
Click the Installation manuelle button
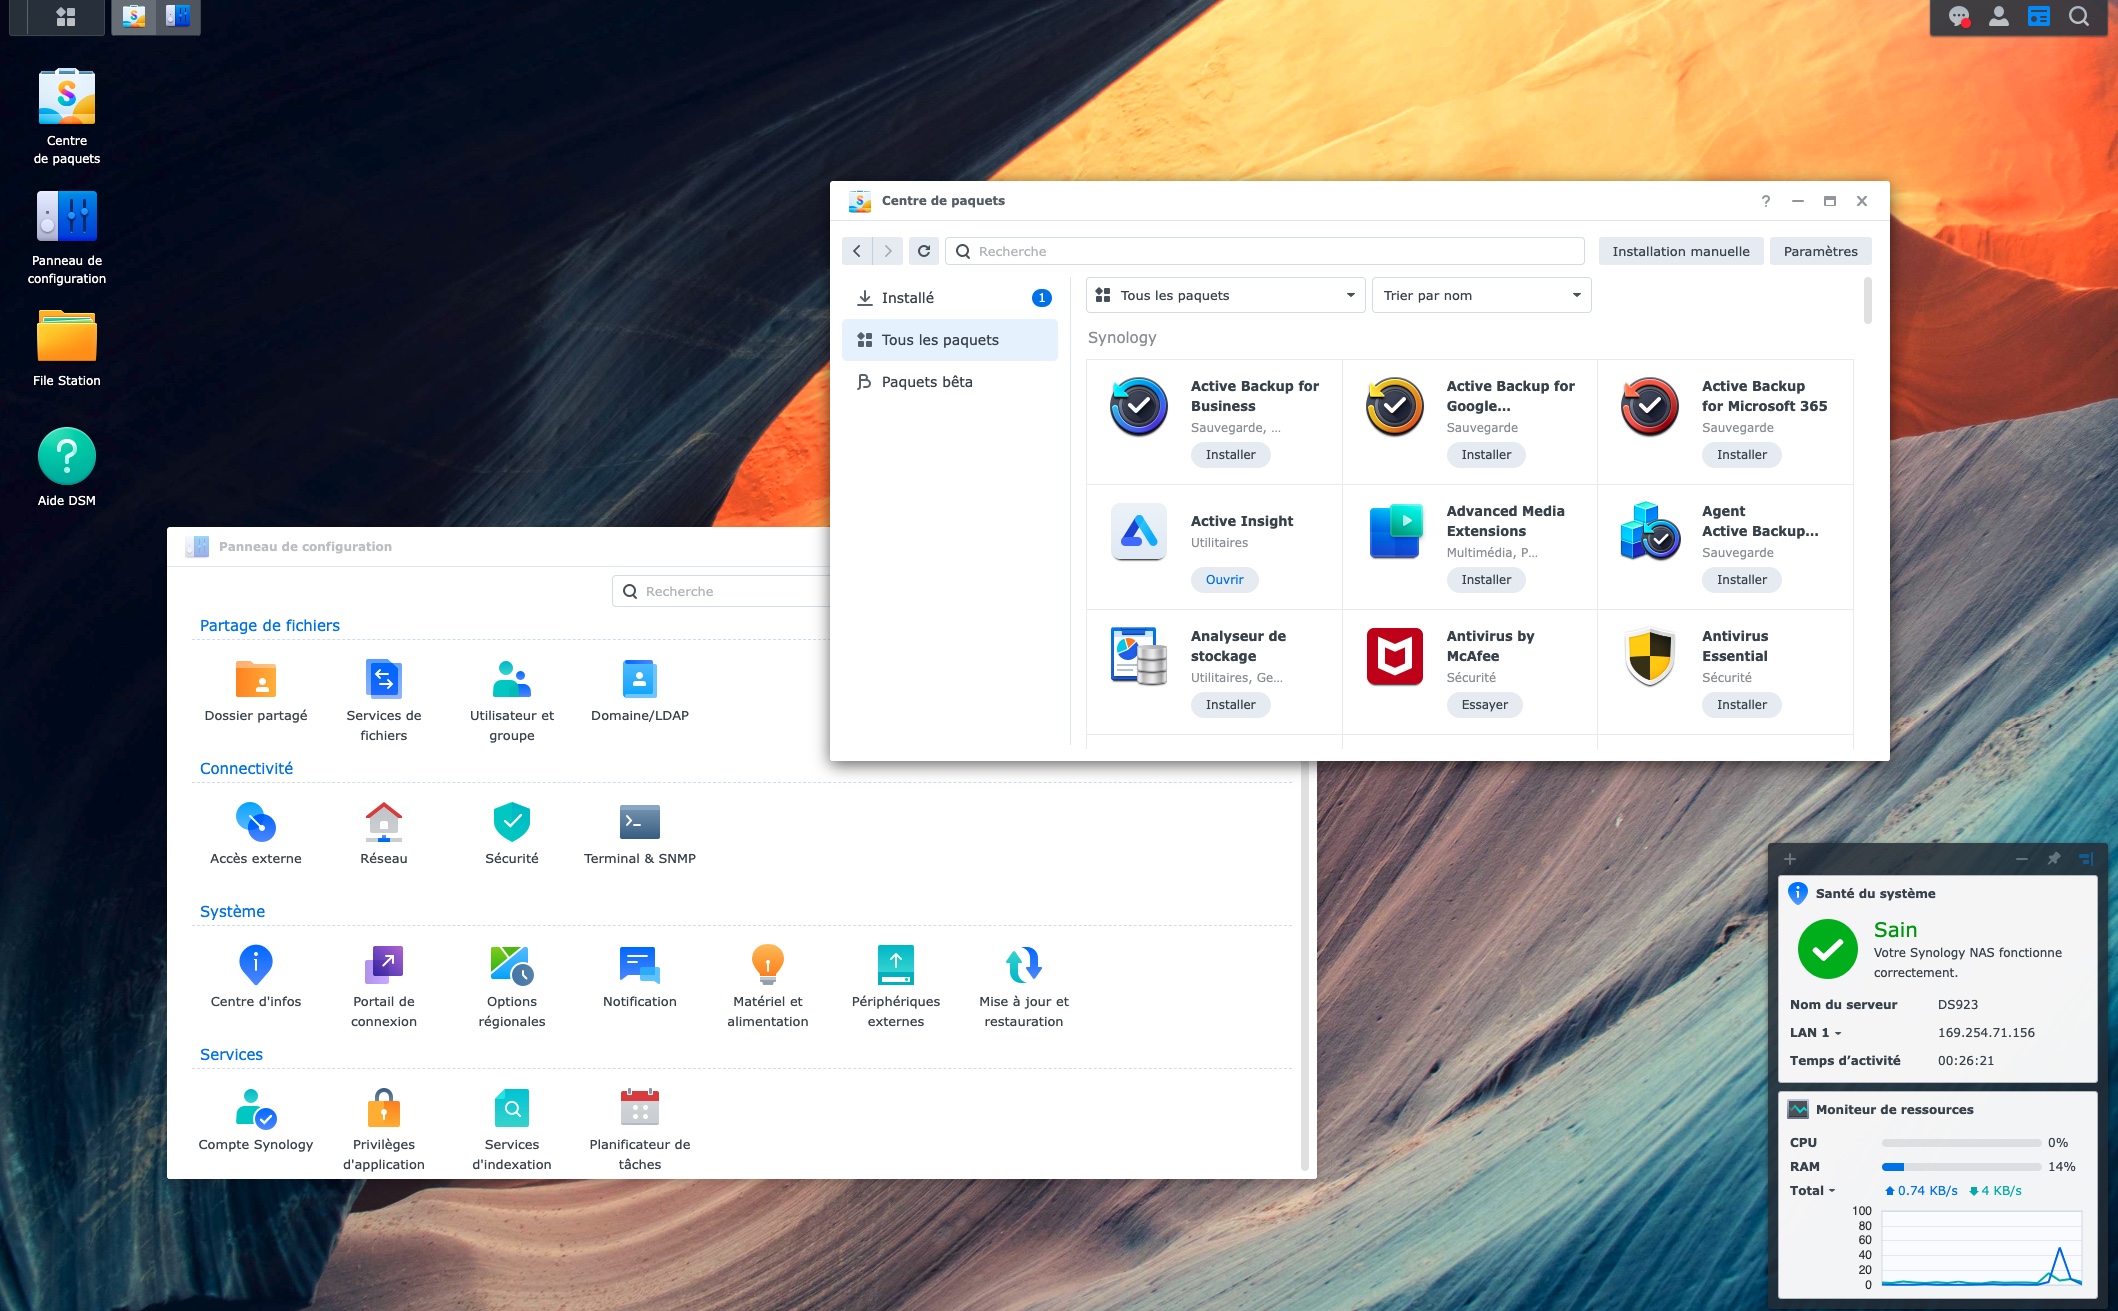pyautogui.click(x=1681, y=251)
